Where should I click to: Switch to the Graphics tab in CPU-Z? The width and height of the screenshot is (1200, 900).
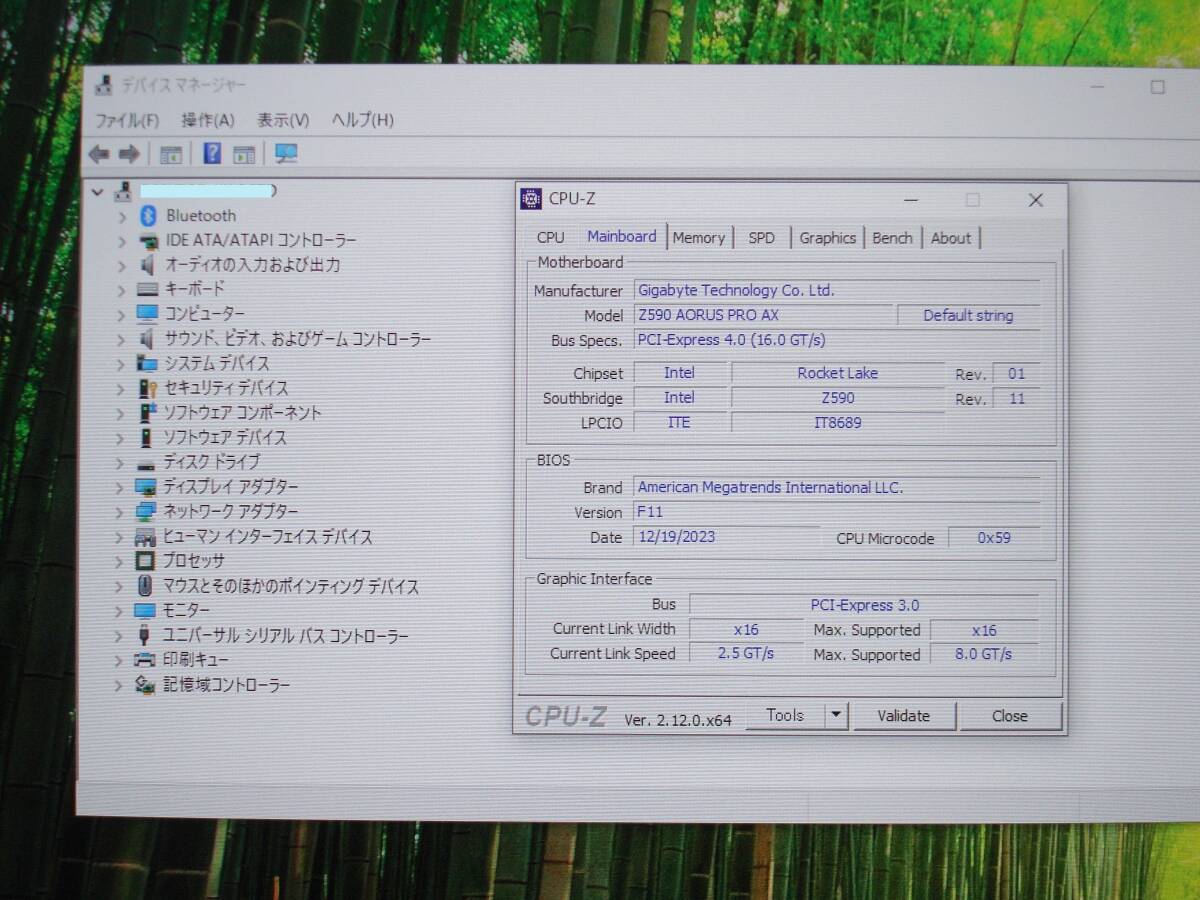[827, 238]
